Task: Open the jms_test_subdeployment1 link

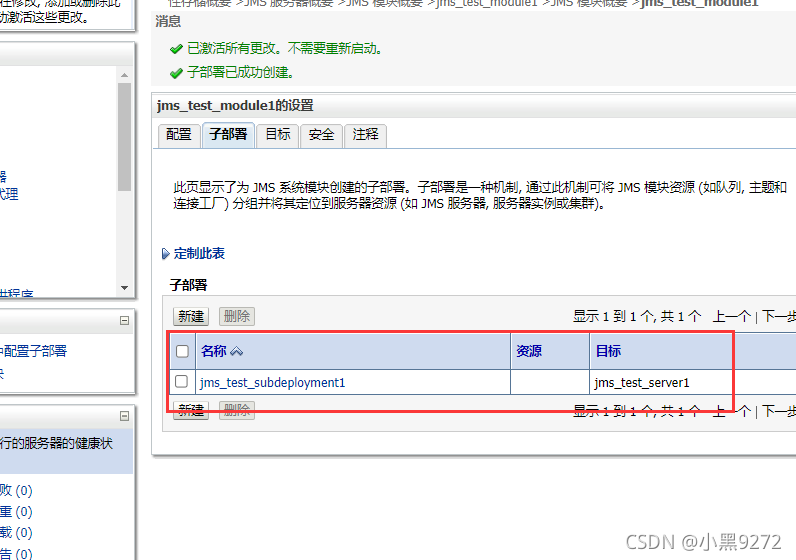Action: click(273, 382)
